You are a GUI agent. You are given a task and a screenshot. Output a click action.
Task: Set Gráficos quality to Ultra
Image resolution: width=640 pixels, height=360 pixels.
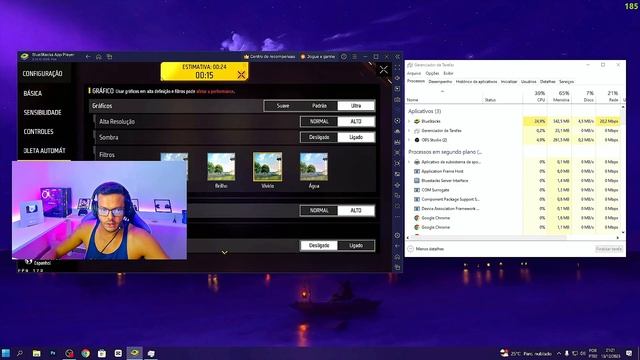tap(356, 106)
